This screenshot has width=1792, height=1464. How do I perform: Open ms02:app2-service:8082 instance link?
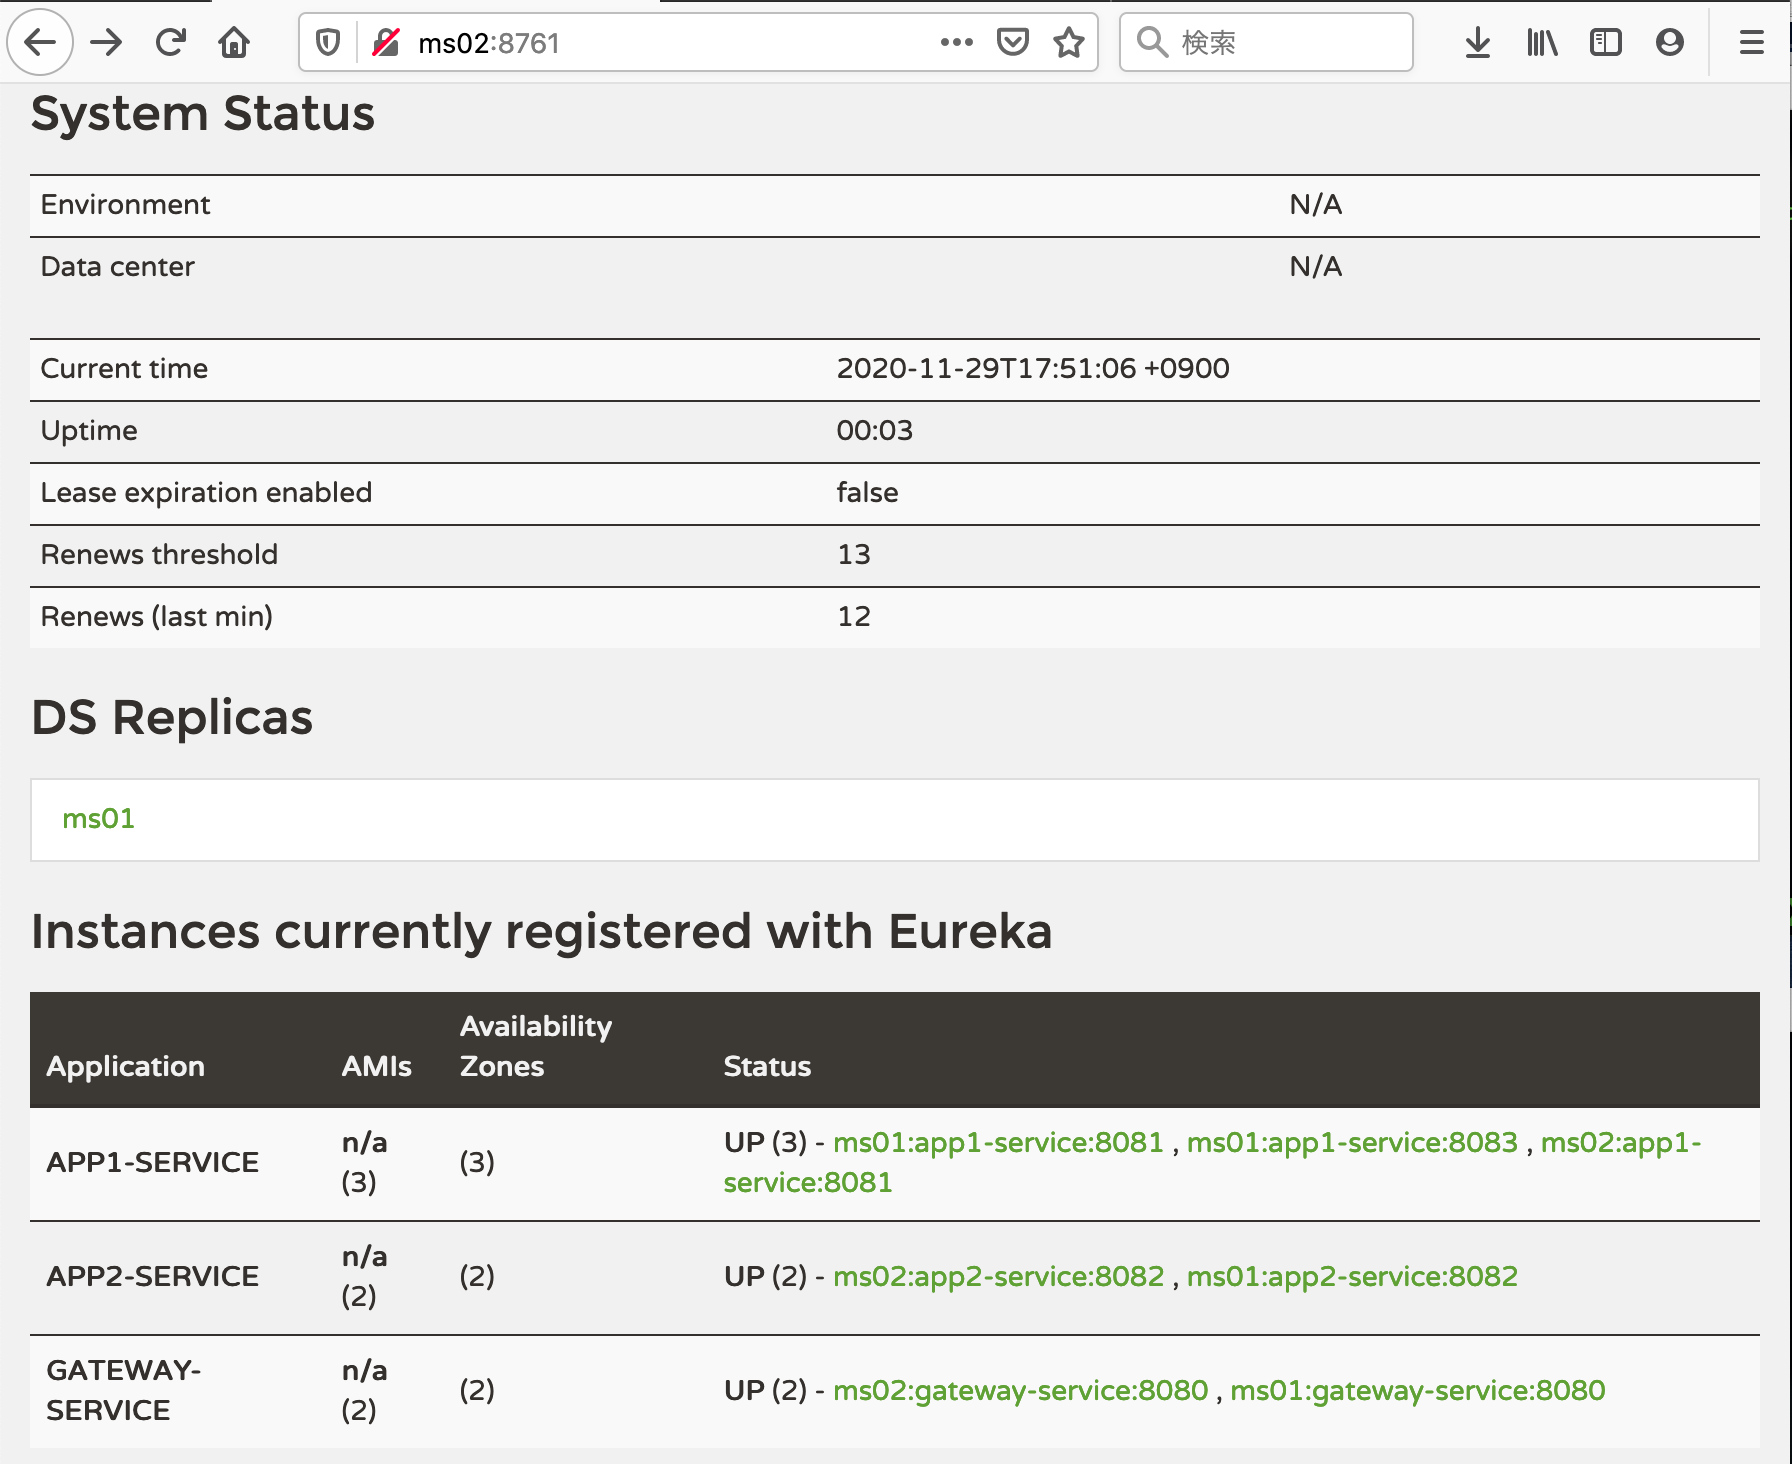click(x=998, y=1276)
